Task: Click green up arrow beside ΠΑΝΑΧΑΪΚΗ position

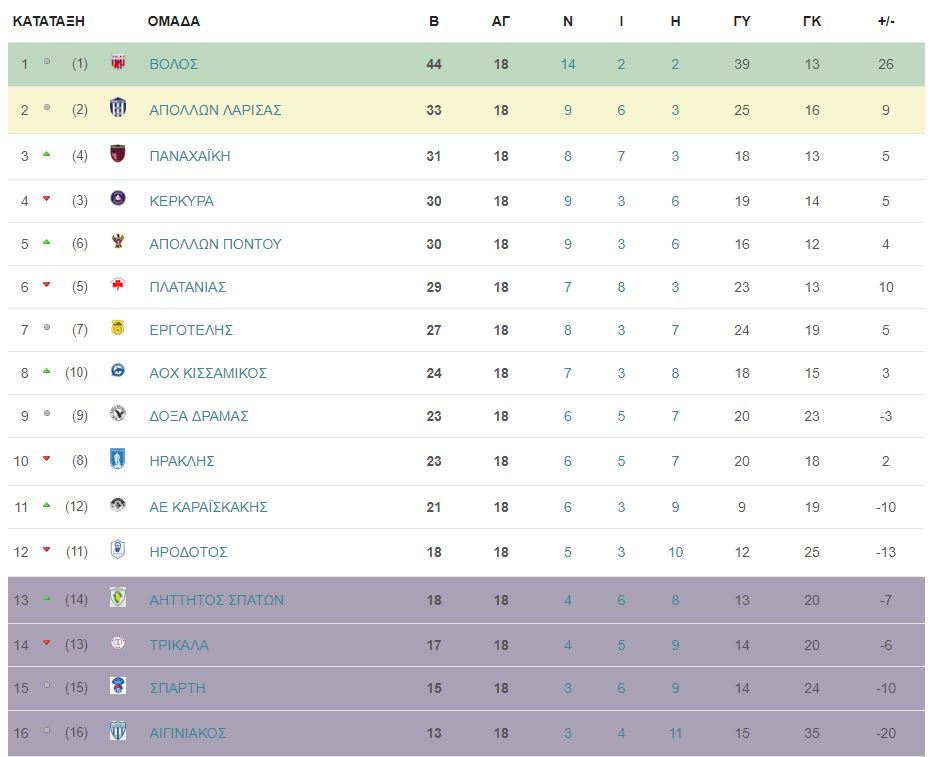Action: pyautogui.click(x=46, y=155)
